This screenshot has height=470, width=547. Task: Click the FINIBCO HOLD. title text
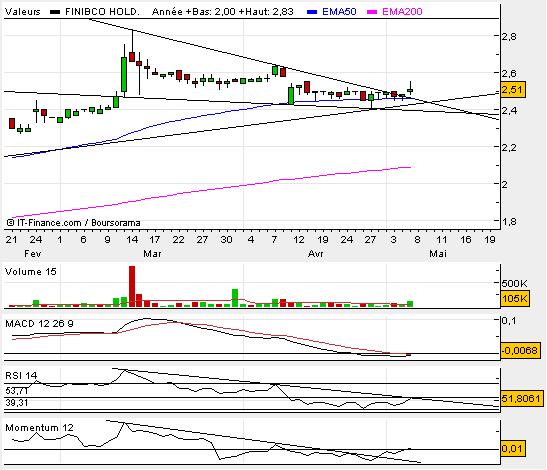tap(102, 12)
